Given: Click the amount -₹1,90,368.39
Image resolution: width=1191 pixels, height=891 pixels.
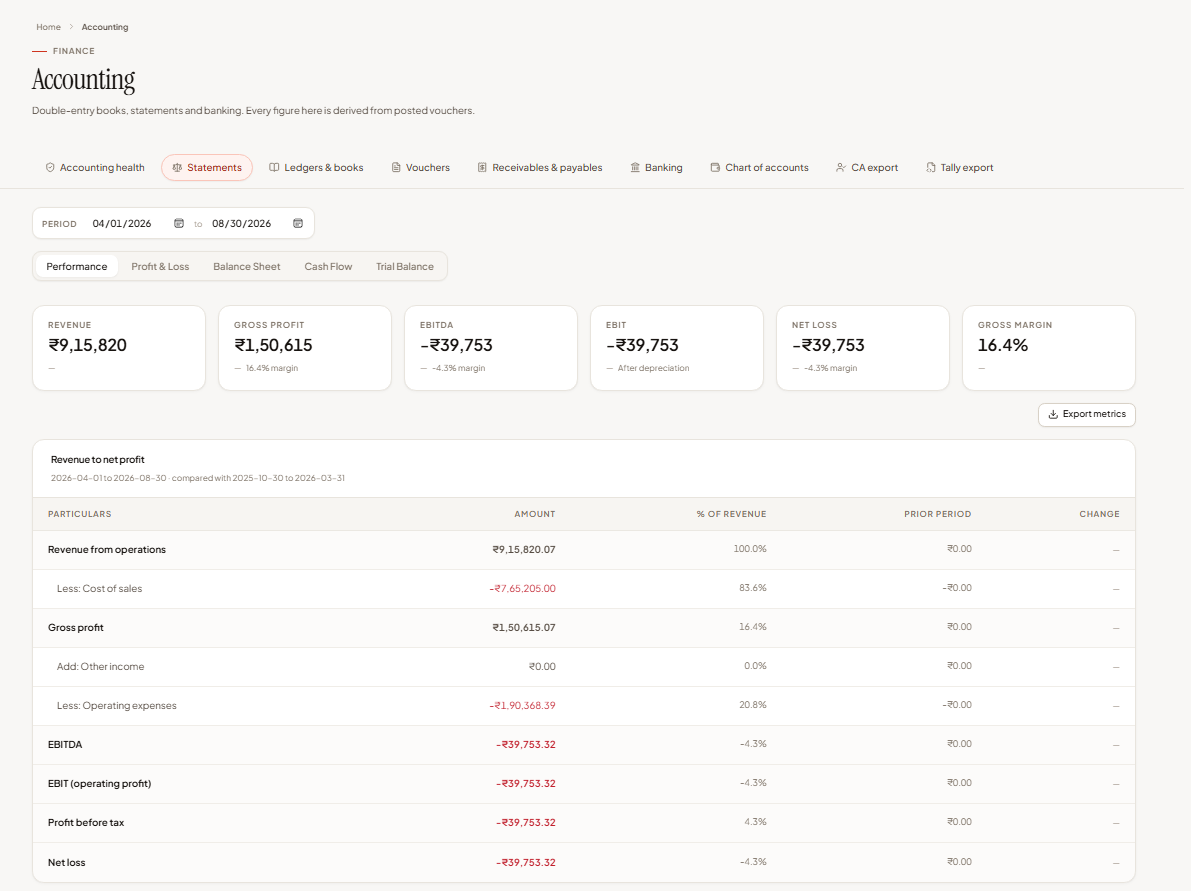Looking at the screenshot, I should [523, 706].
